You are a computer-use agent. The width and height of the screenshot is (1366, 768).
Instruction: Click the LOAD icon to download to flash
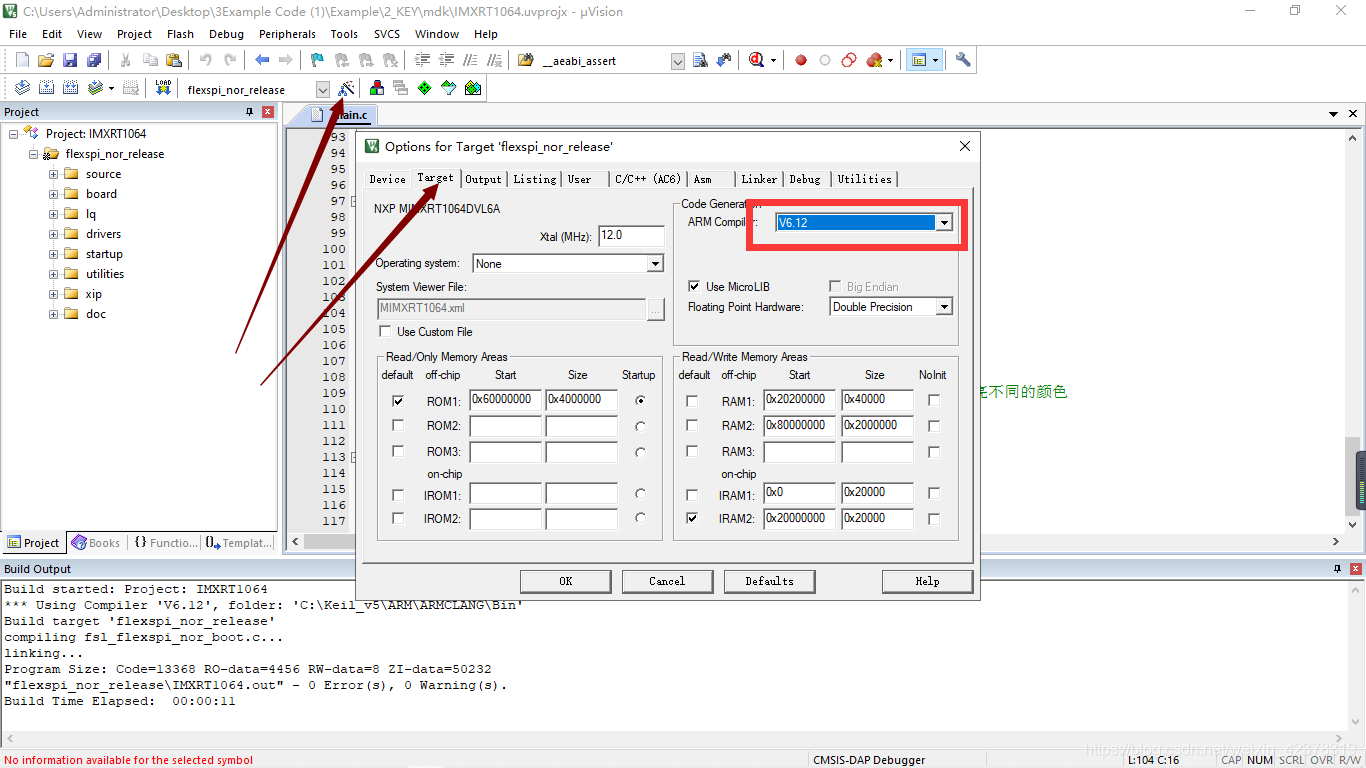[x=163, y=87]
